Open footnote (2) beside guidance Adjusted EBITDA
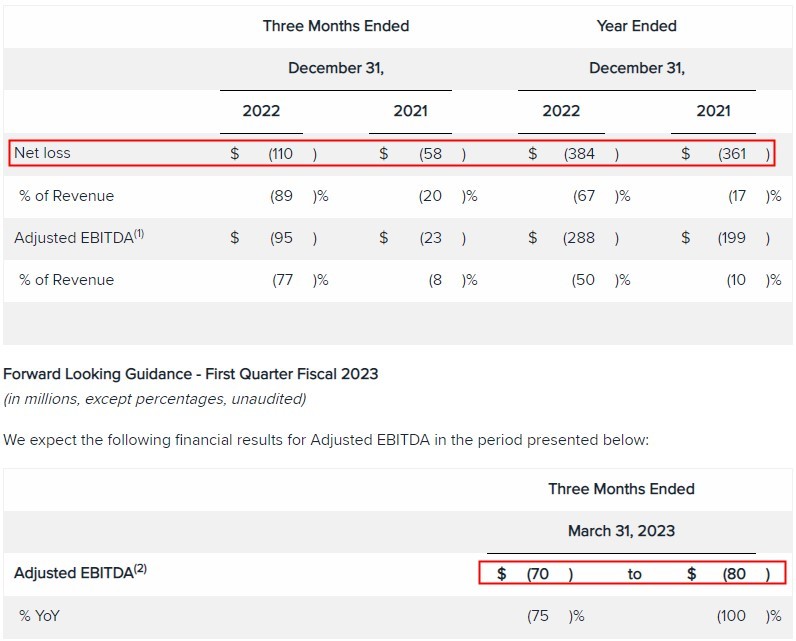 point(140,570)
